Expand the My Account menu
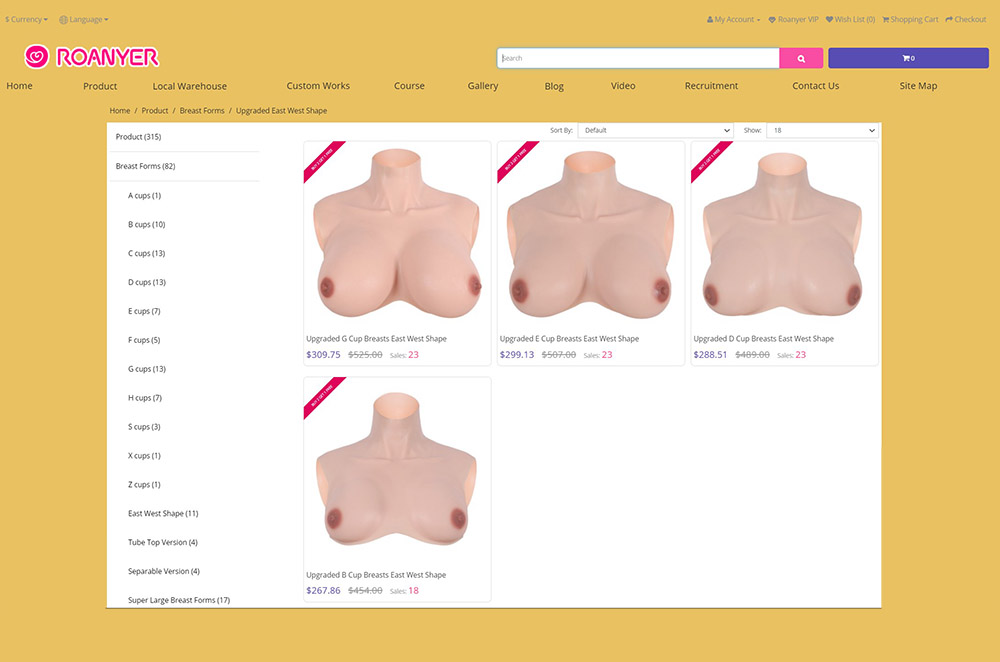1000x662 pixels. 733,19
